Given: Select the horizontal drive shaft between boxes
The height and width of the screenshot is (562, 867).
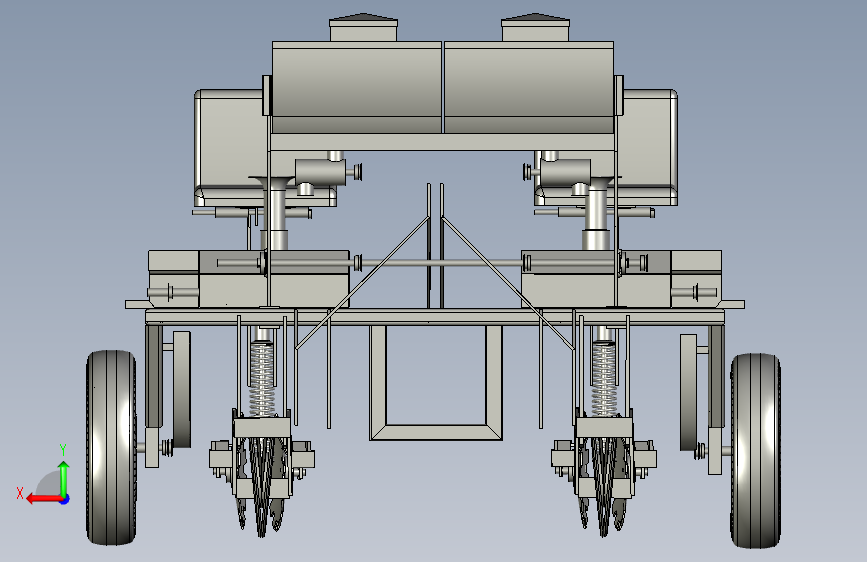Looking at the screenshot, I should point(441,263).
